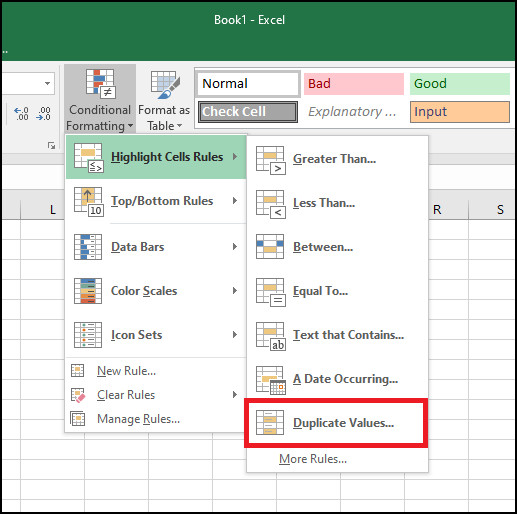
Task: Select column S header
Action: [x=492, y=210]
